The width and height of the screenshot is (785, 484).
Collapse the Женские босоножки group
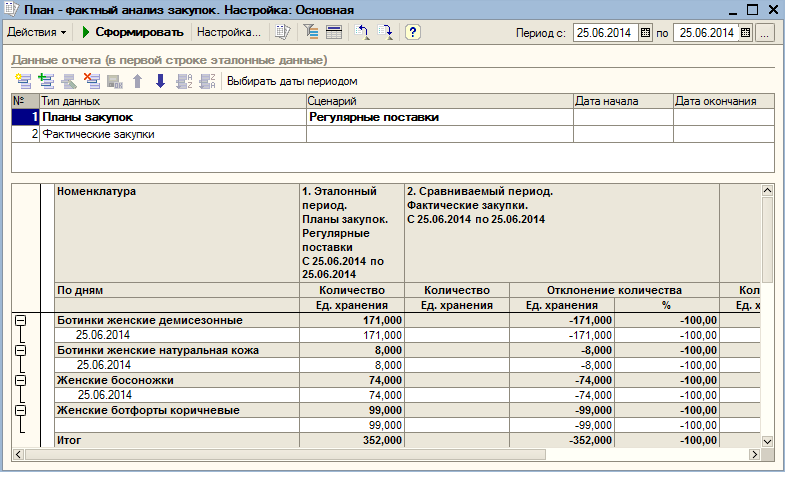pyautogui.click(x=21, y=380)
